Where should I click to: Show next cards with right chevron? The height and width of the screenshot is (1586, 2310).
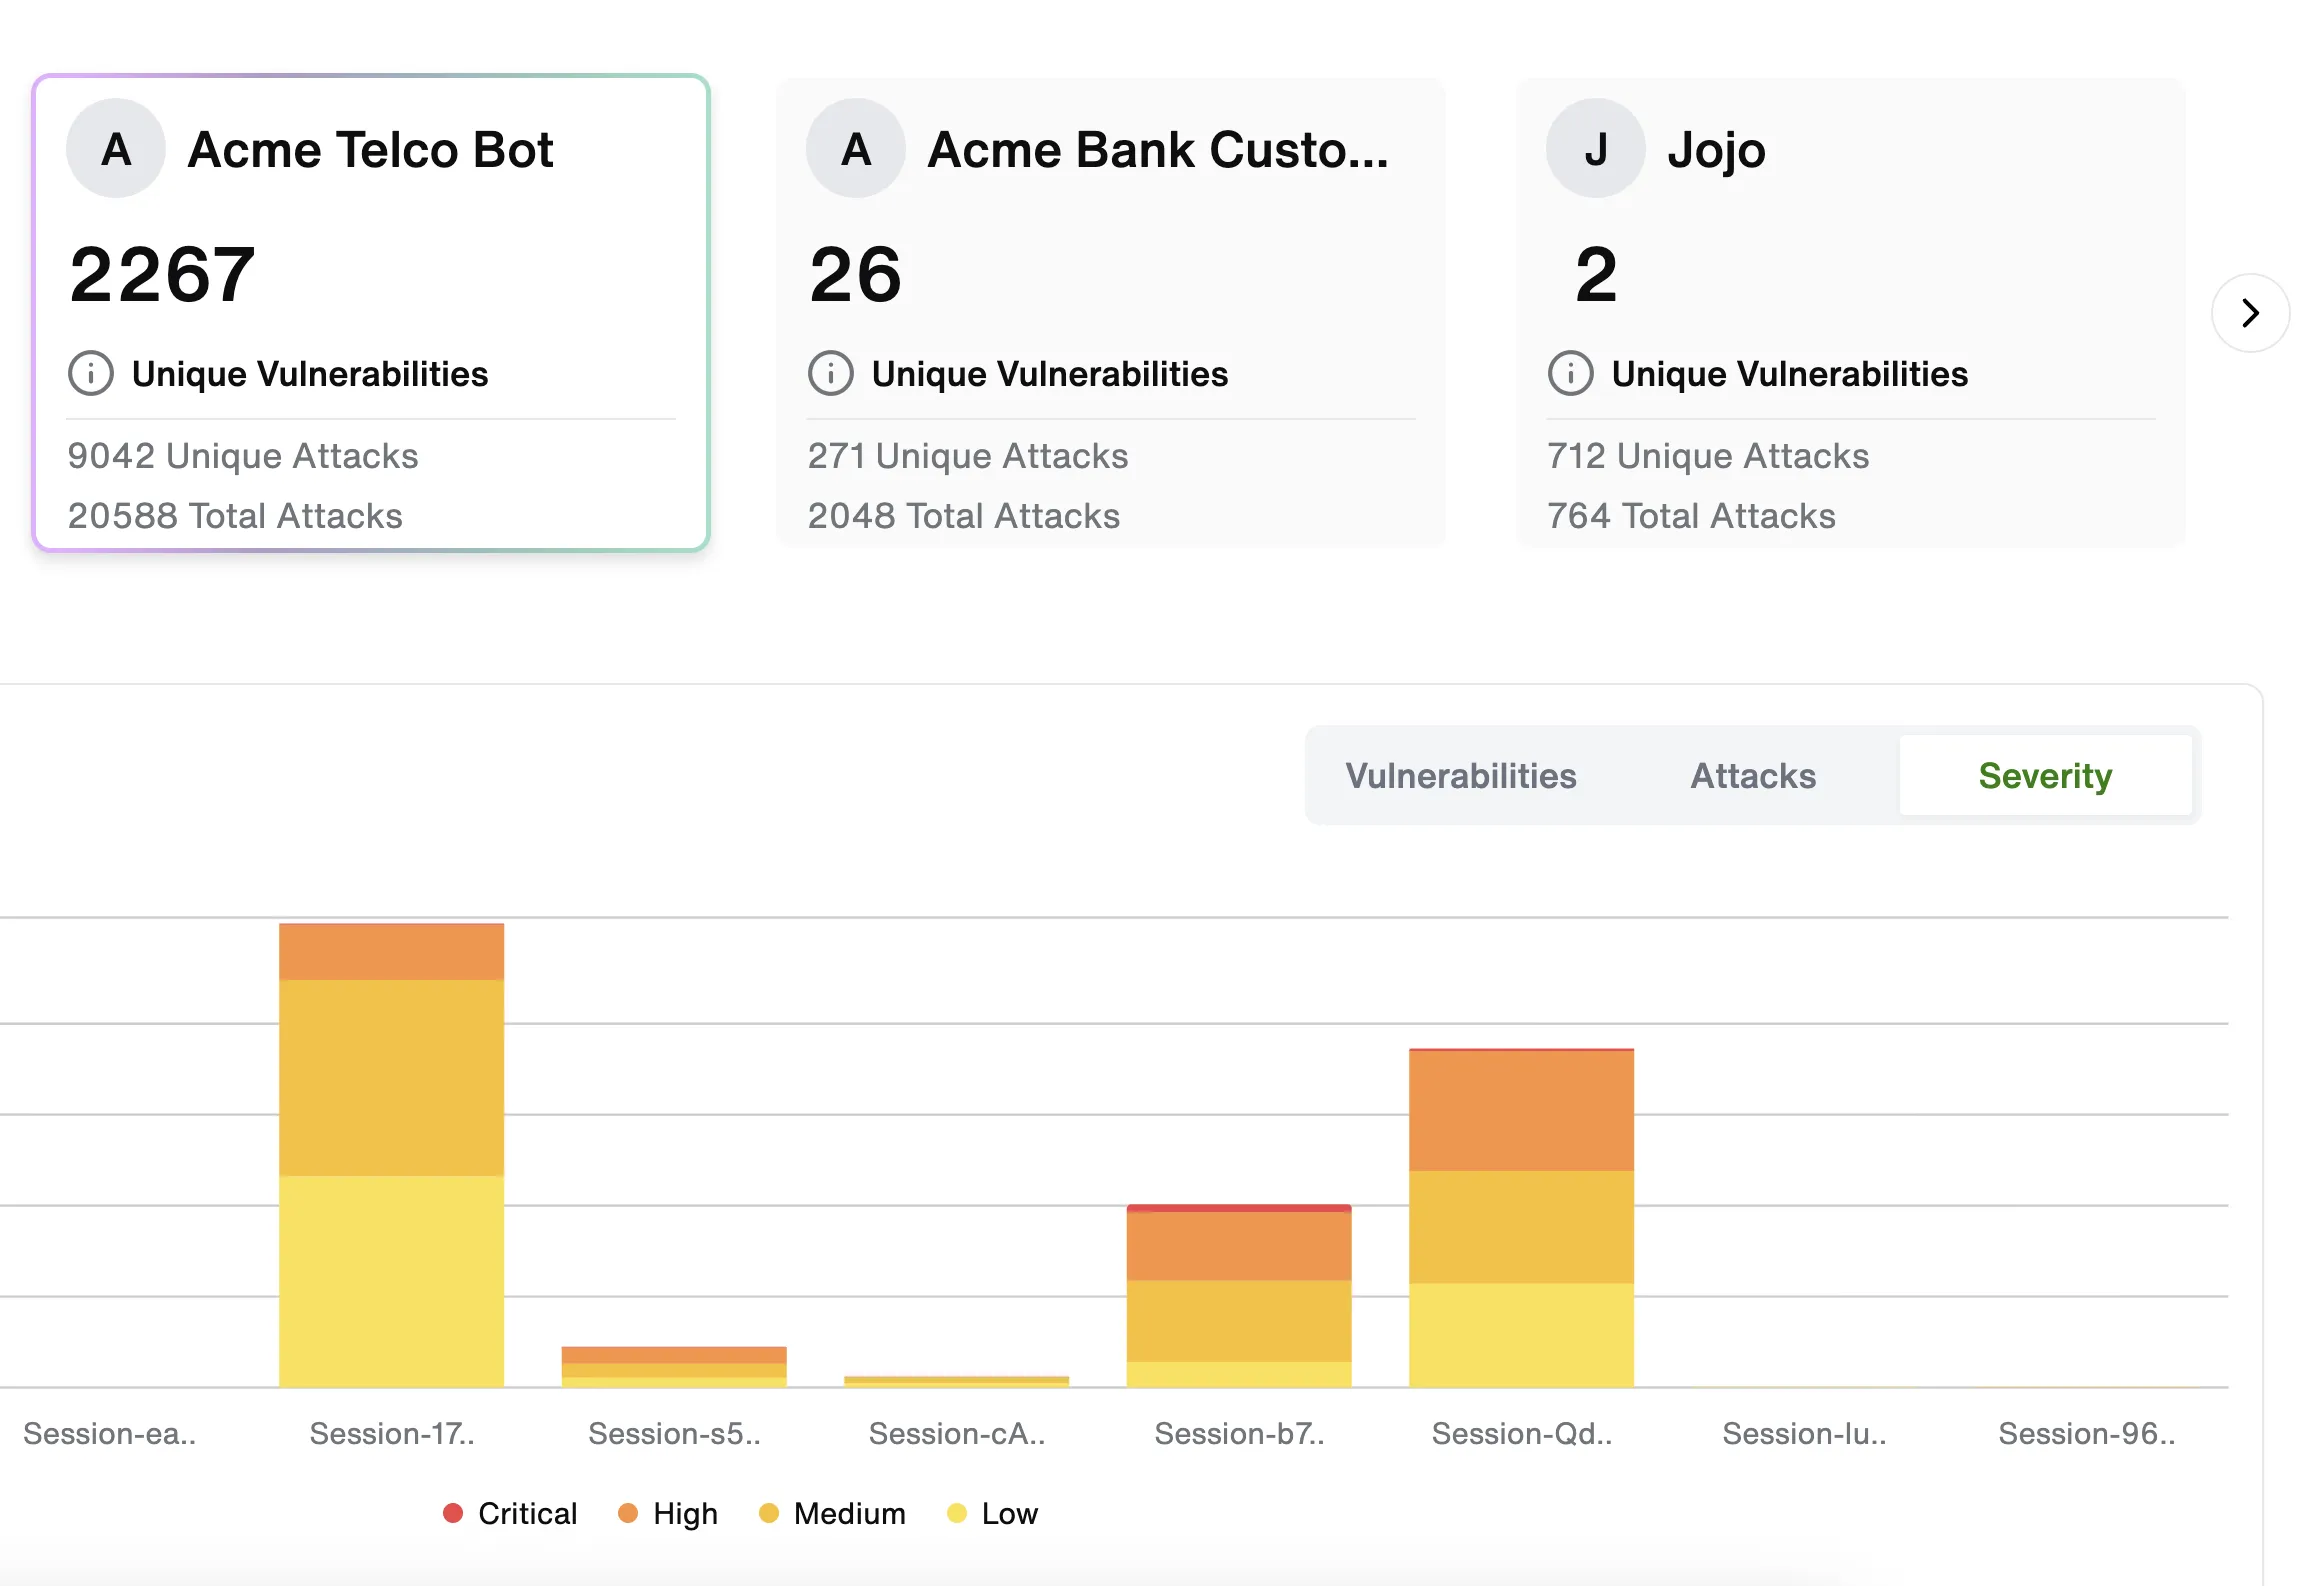pos(2249,313)
